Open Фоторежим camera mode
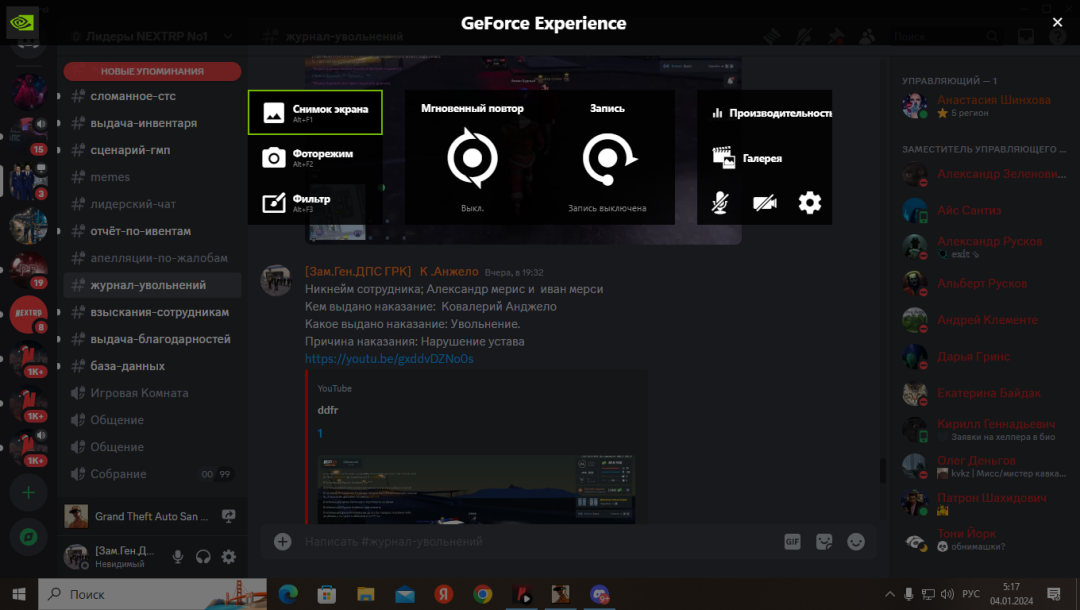The height and width of the screenshot is (610, 1080). click(315, 157)
